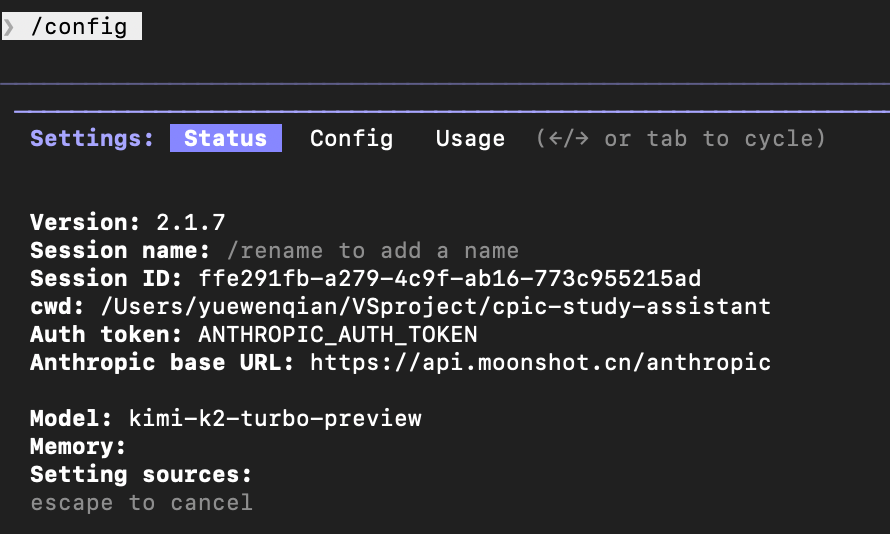
Task: Click the 'Model:' label
Action: pyautogui.click(x=72, y=418)
